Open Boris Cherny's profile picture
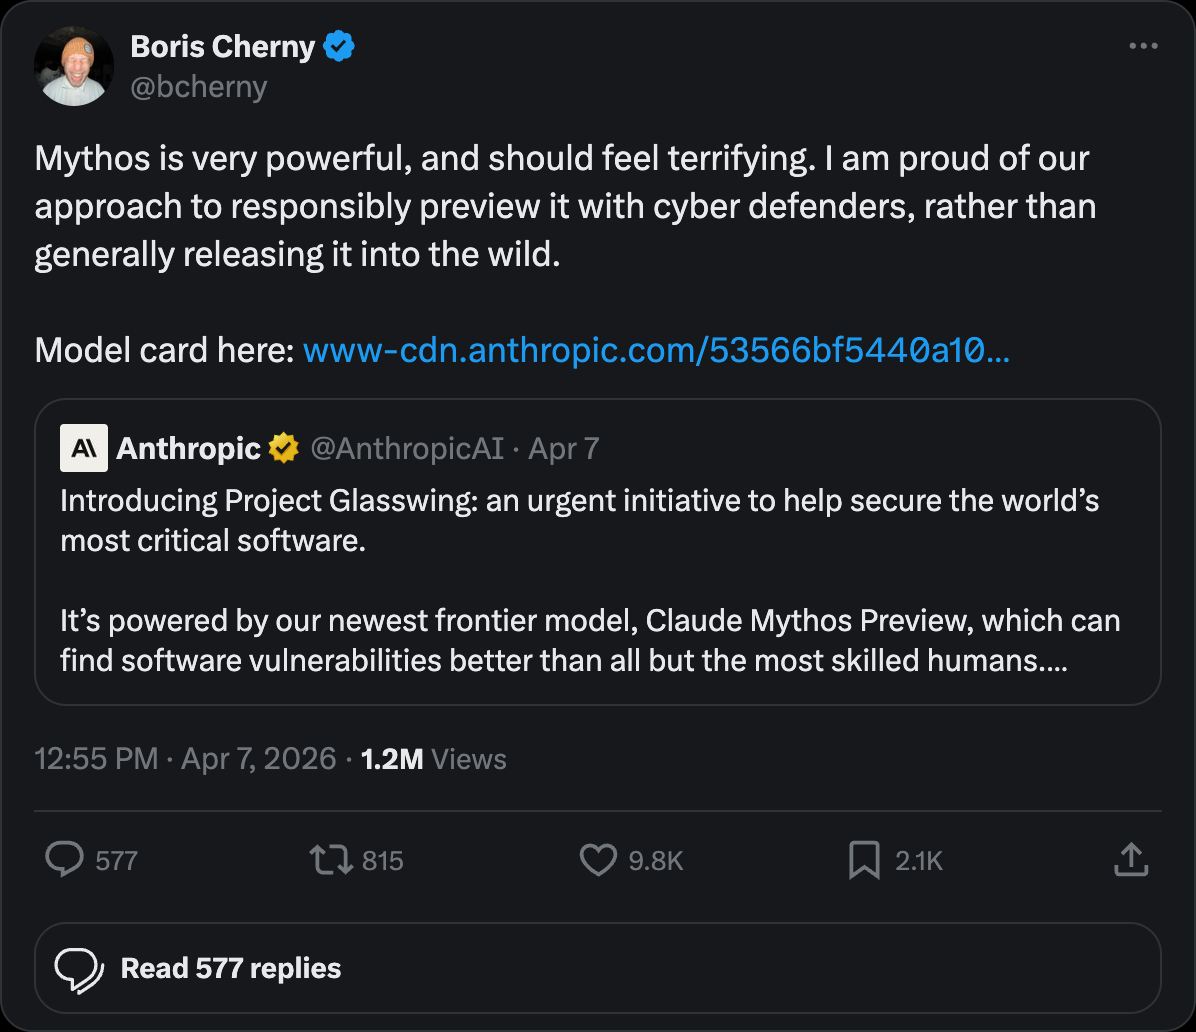The height and width of the screenshot is (1032, 1196). pyautogui.click(x=74, y=66)
